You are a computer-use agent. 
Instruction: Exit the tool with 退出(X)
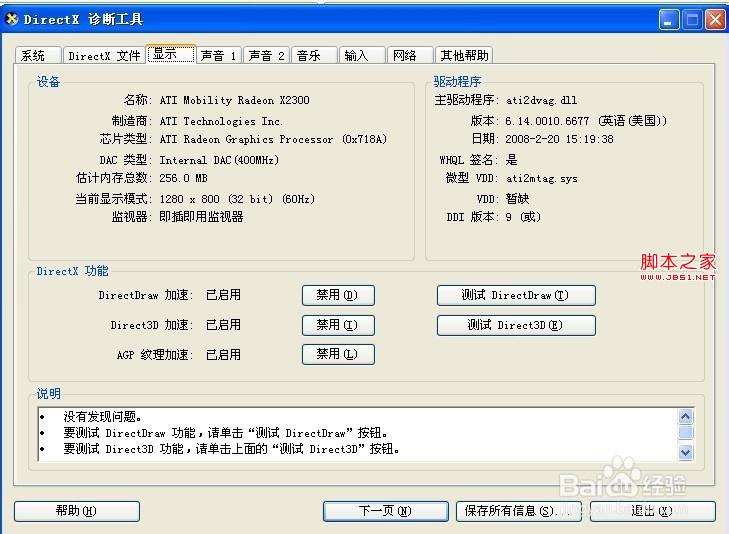click(x=652, y=511)
